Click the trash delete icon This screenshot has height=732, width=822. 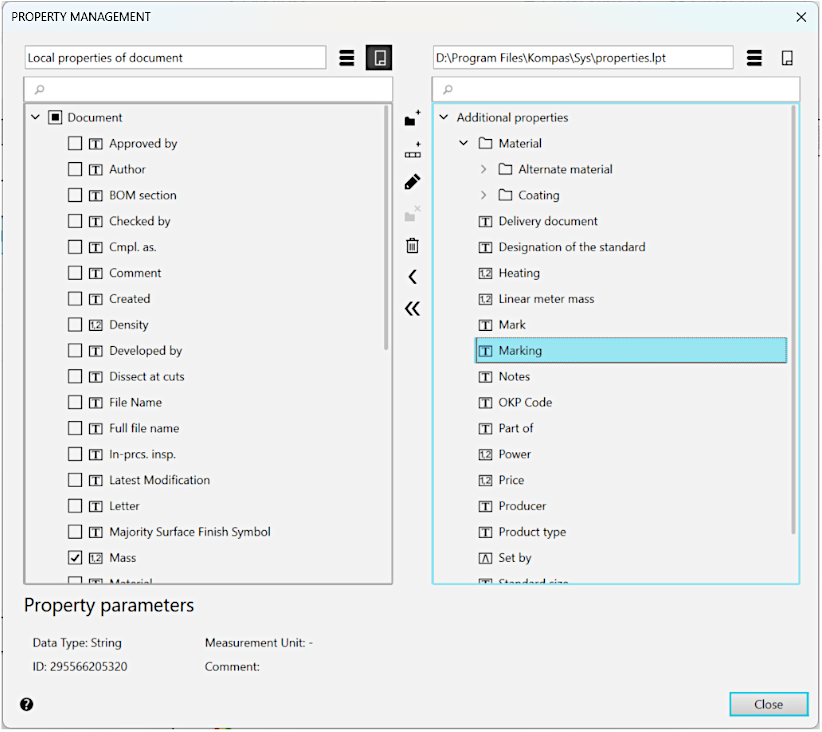412,245
